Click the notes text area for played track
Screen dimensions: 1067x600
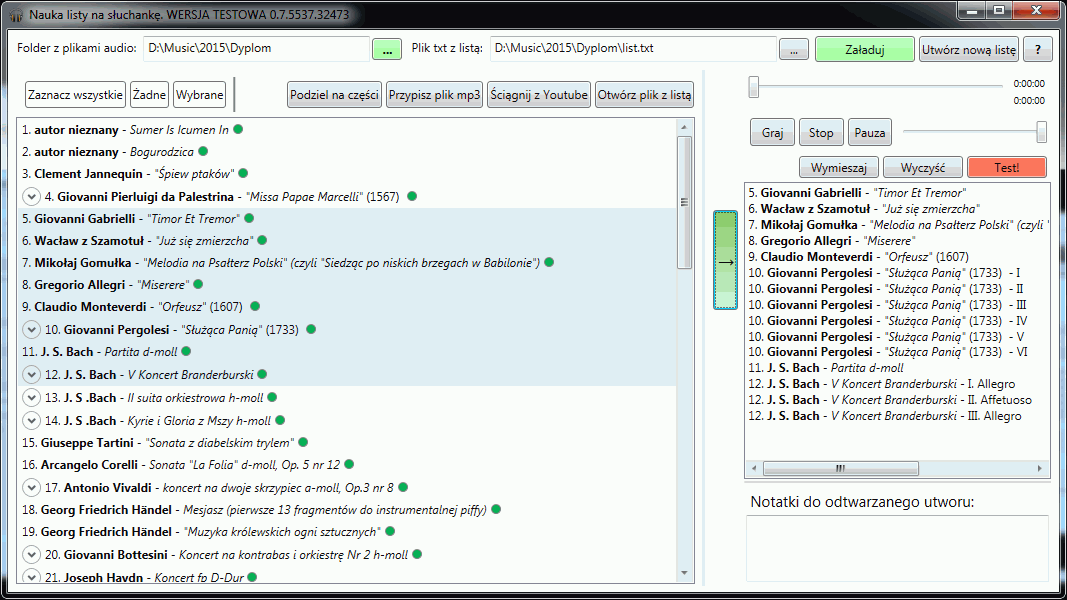tap(898, 548)
